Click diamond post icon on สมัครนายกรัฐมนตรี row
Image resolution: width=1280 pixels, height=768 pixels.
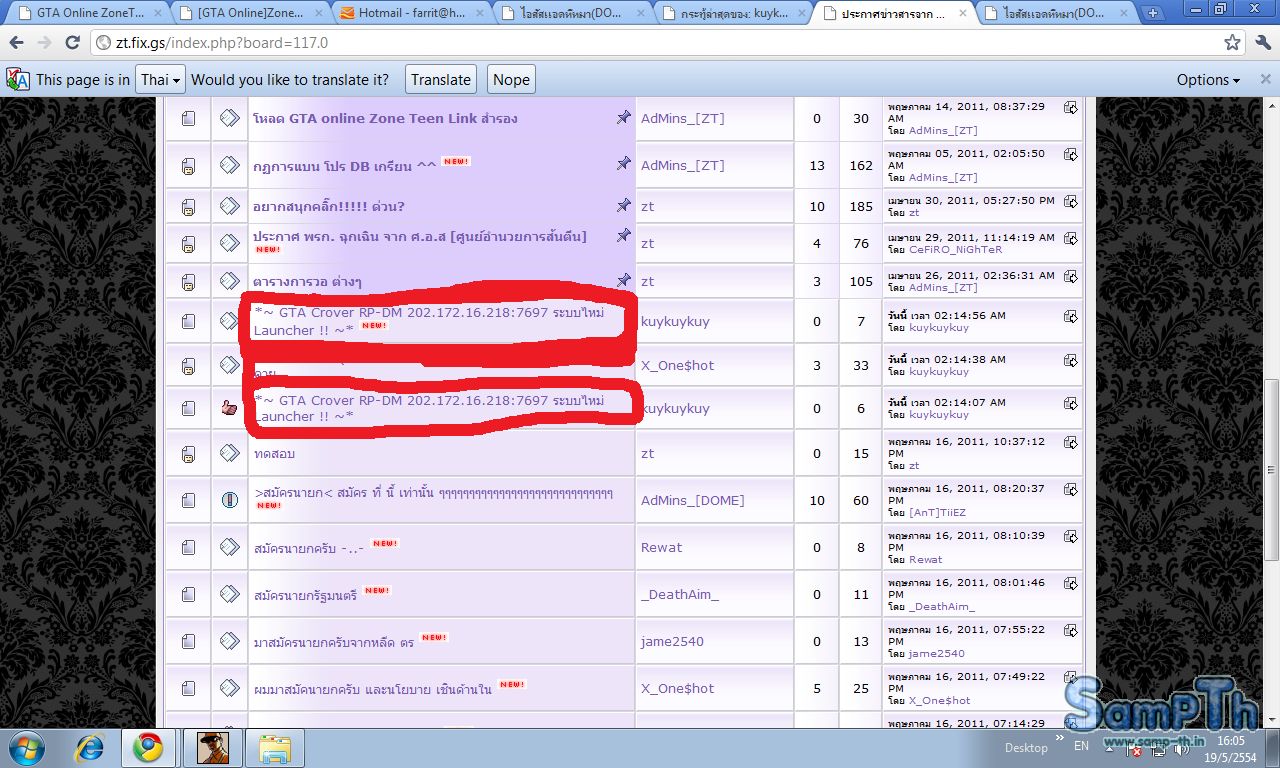point(229,594)
